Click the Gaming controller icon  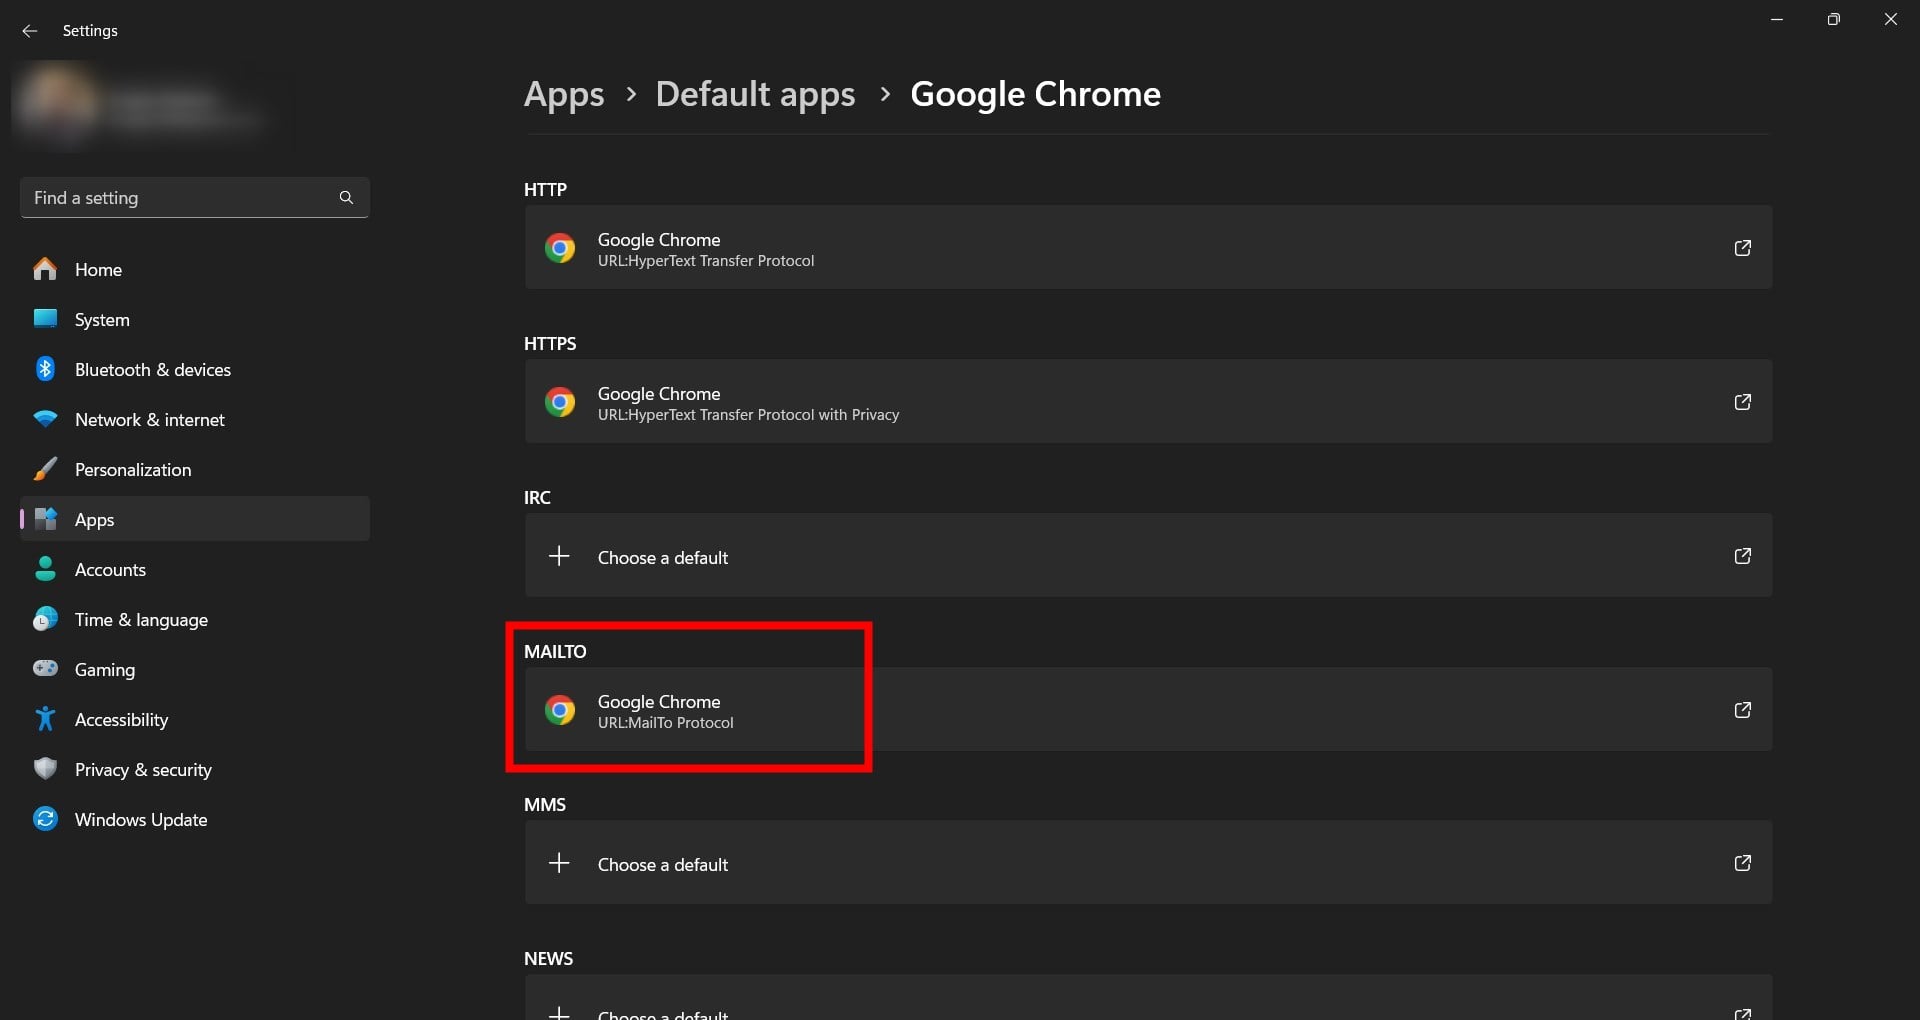coord(45,668)
